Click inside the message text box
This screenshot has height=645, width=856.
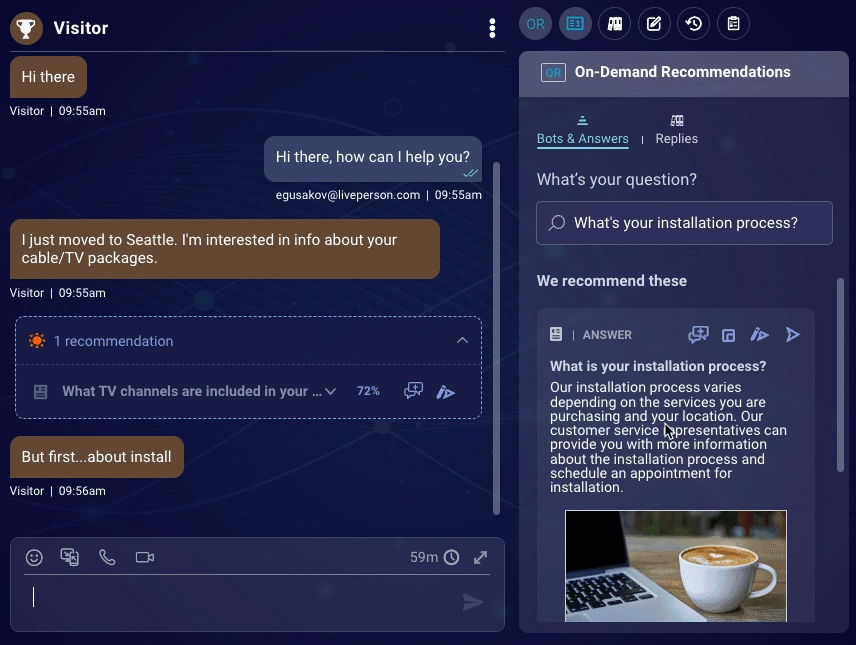[x=240, y=598]
